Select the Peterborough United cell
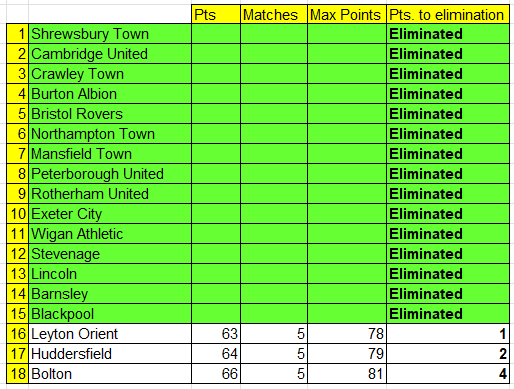514x389 pixels. point(110,174)
